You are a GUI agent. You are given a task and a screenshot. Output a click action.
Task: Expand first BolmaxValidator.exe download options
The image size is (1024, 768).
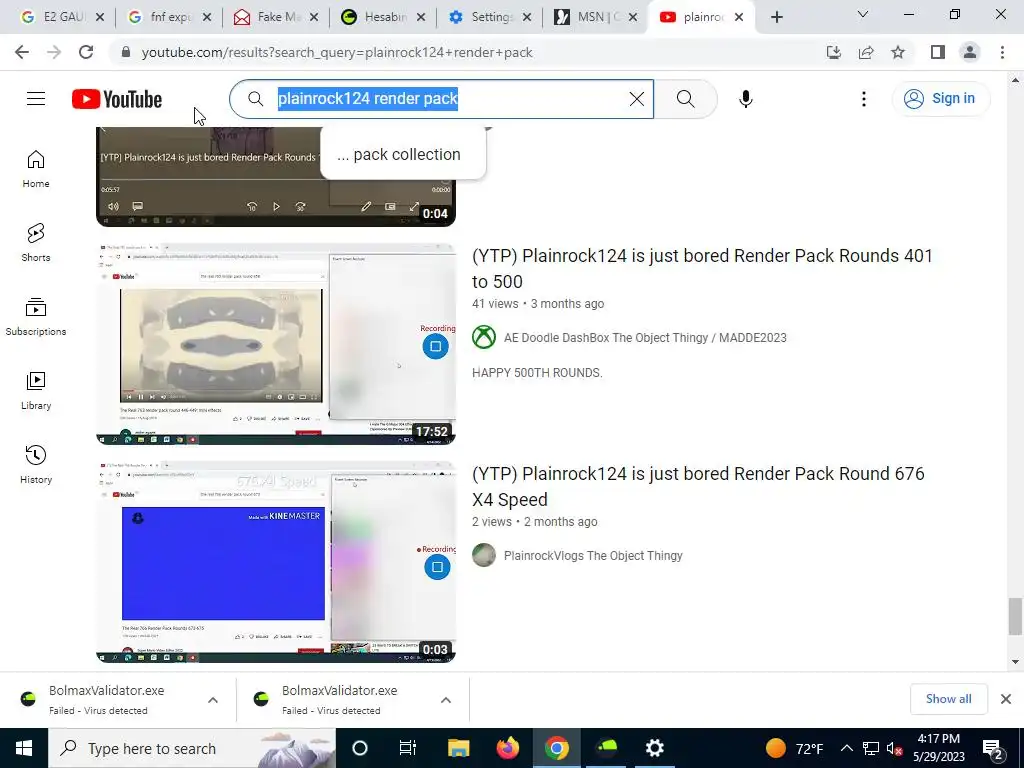pyautogui.click(x=213, y=700)
